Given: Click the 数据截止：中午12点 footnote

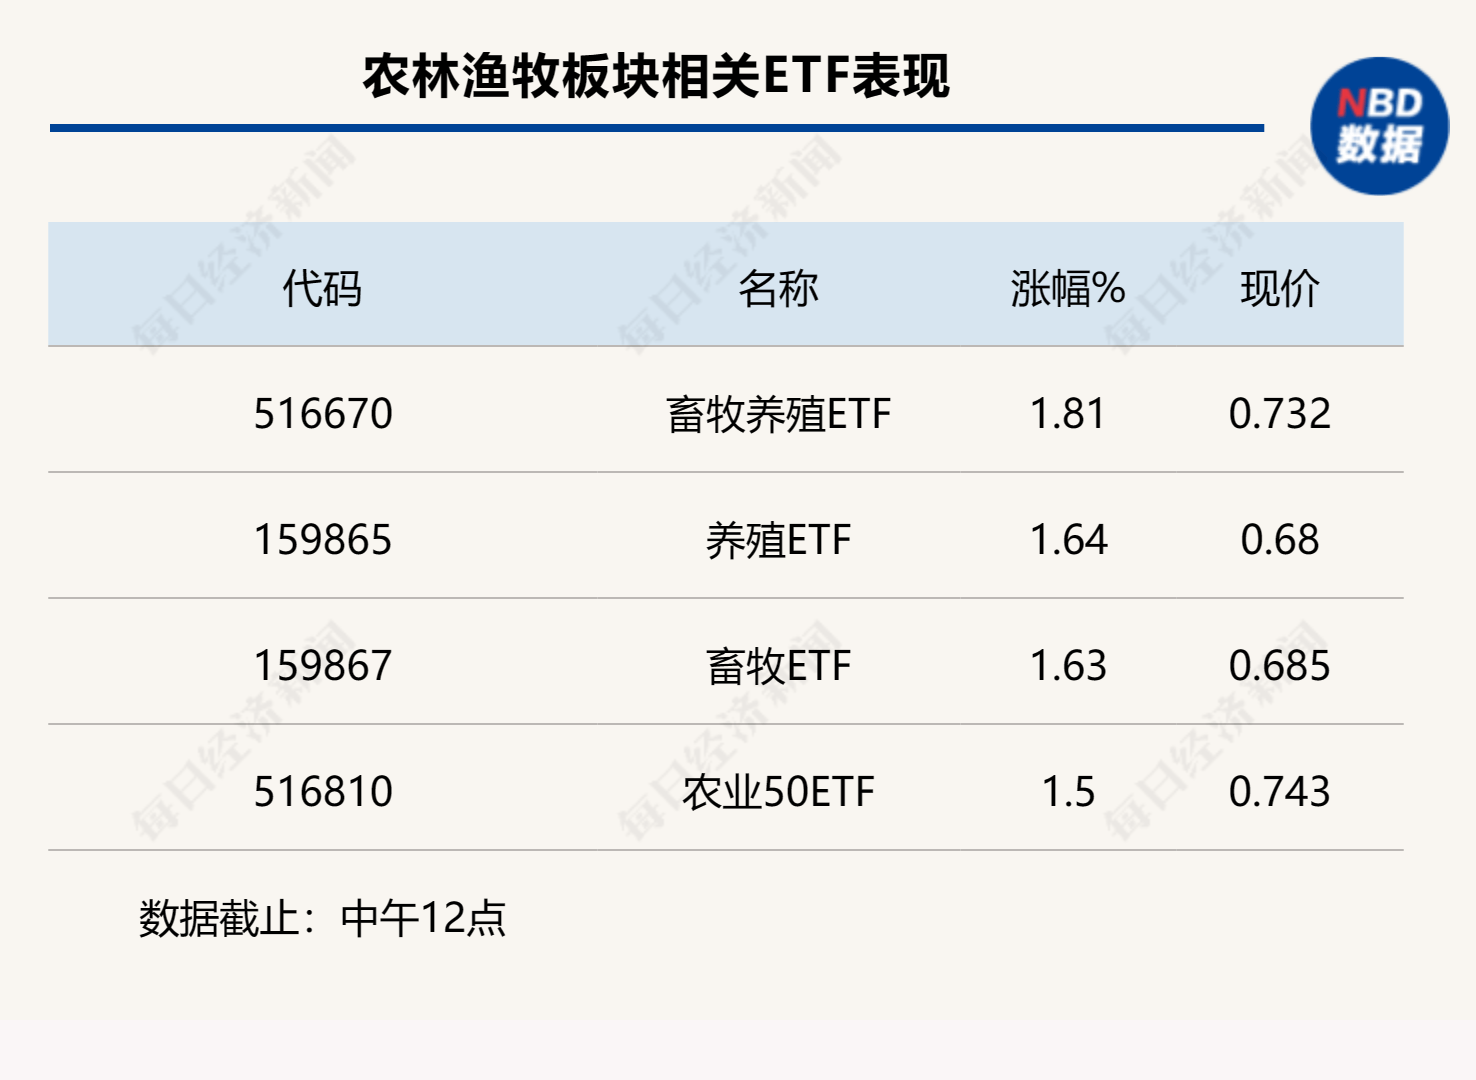Looking at the screenshot, I should coord(322,918).
